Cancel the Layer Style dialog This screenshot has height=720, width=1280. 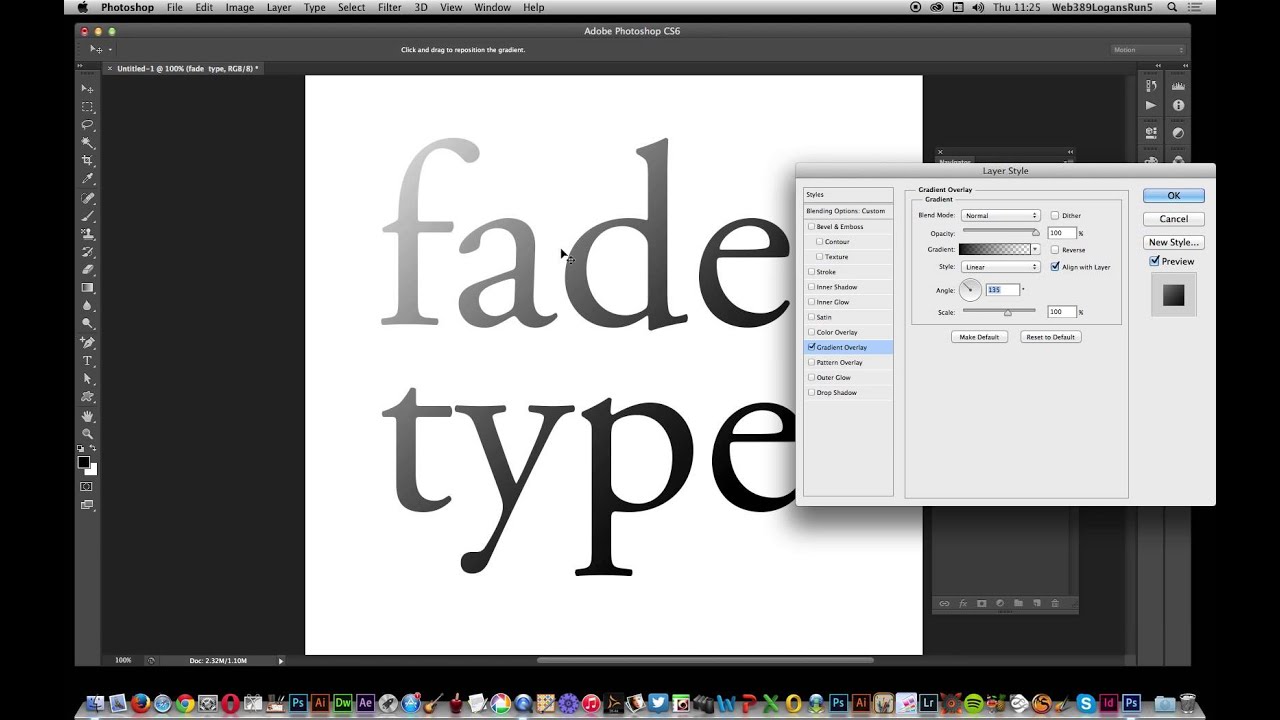click(x=1174, y=219)
